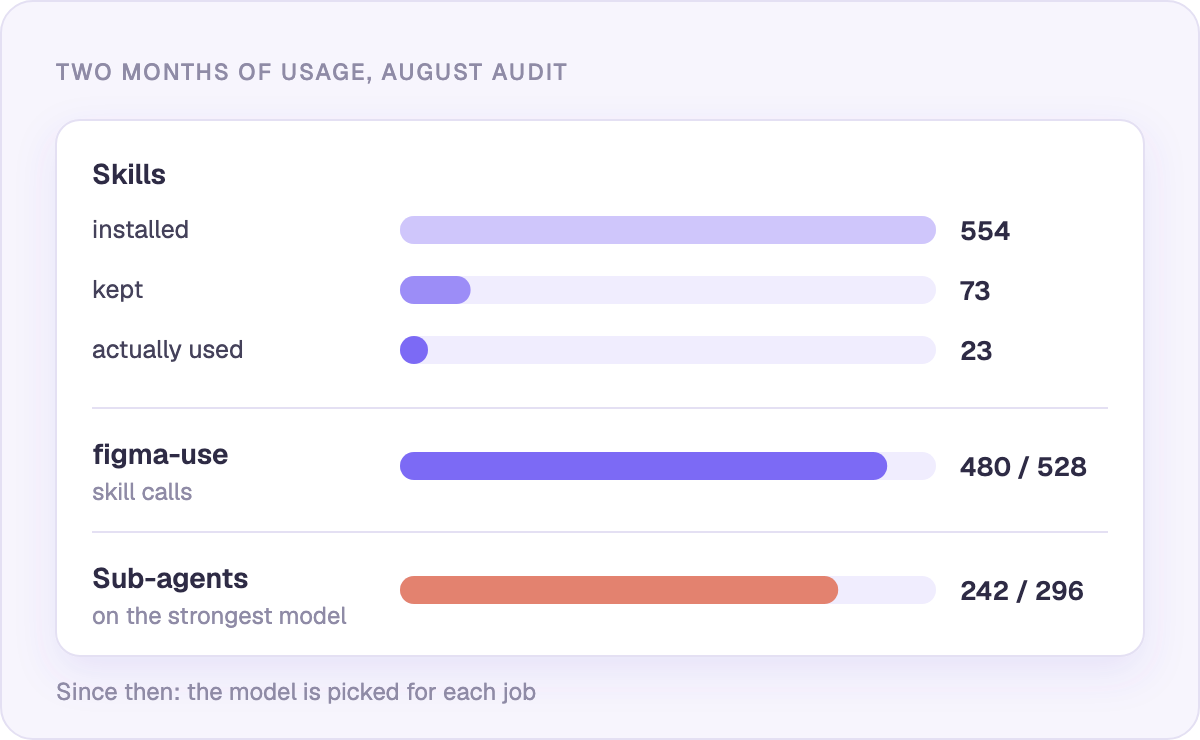Click the 'figma-use' title
Screen dimensions: 1200x740
point(160,455)
